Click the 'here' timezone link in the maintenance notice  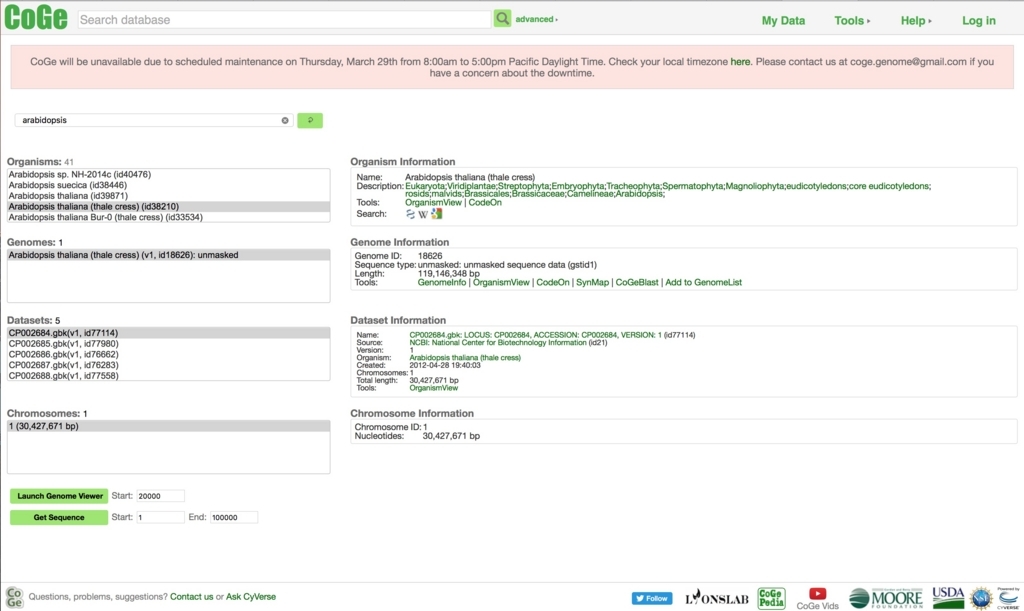(740, 61)
